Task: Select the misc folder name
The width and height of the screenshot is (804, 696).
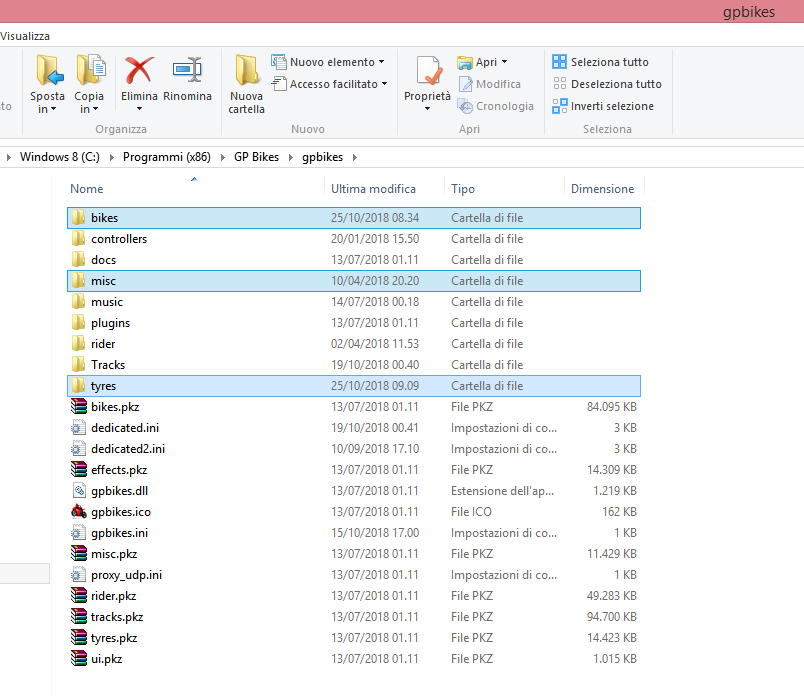Action: pos(104,281)
